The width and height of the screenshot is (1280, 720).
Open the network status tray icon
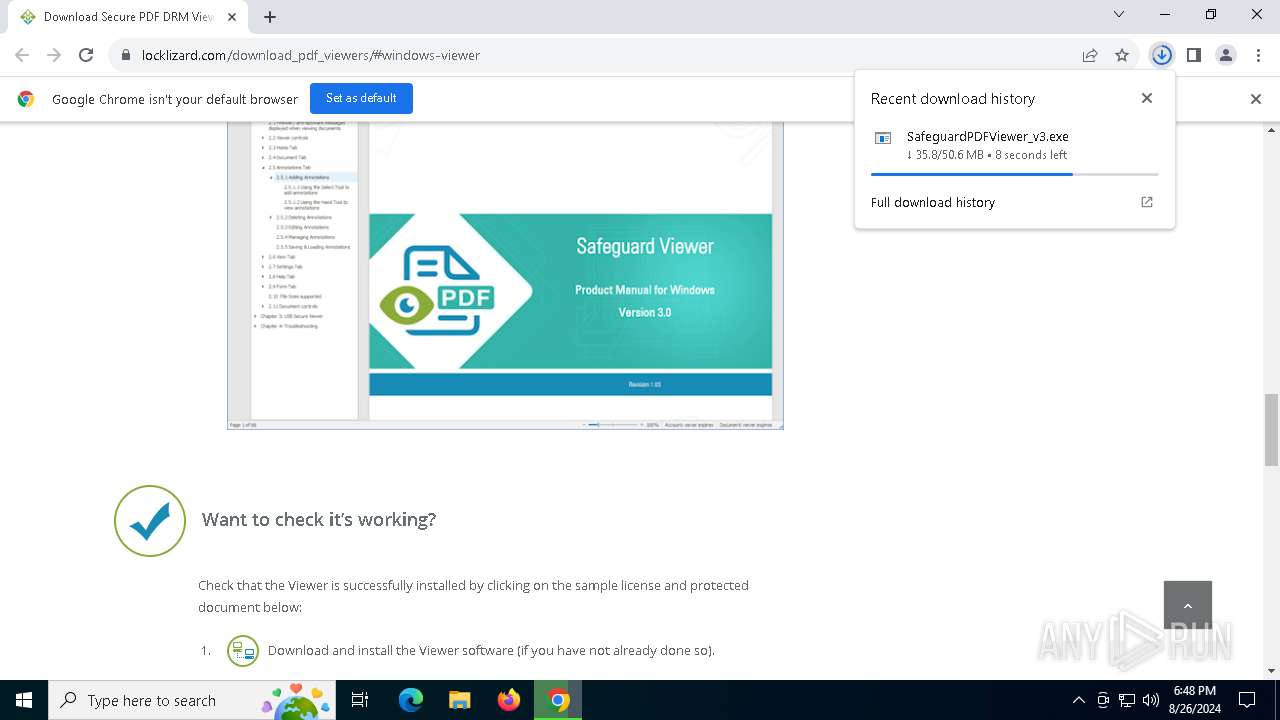click(1127, 700)
